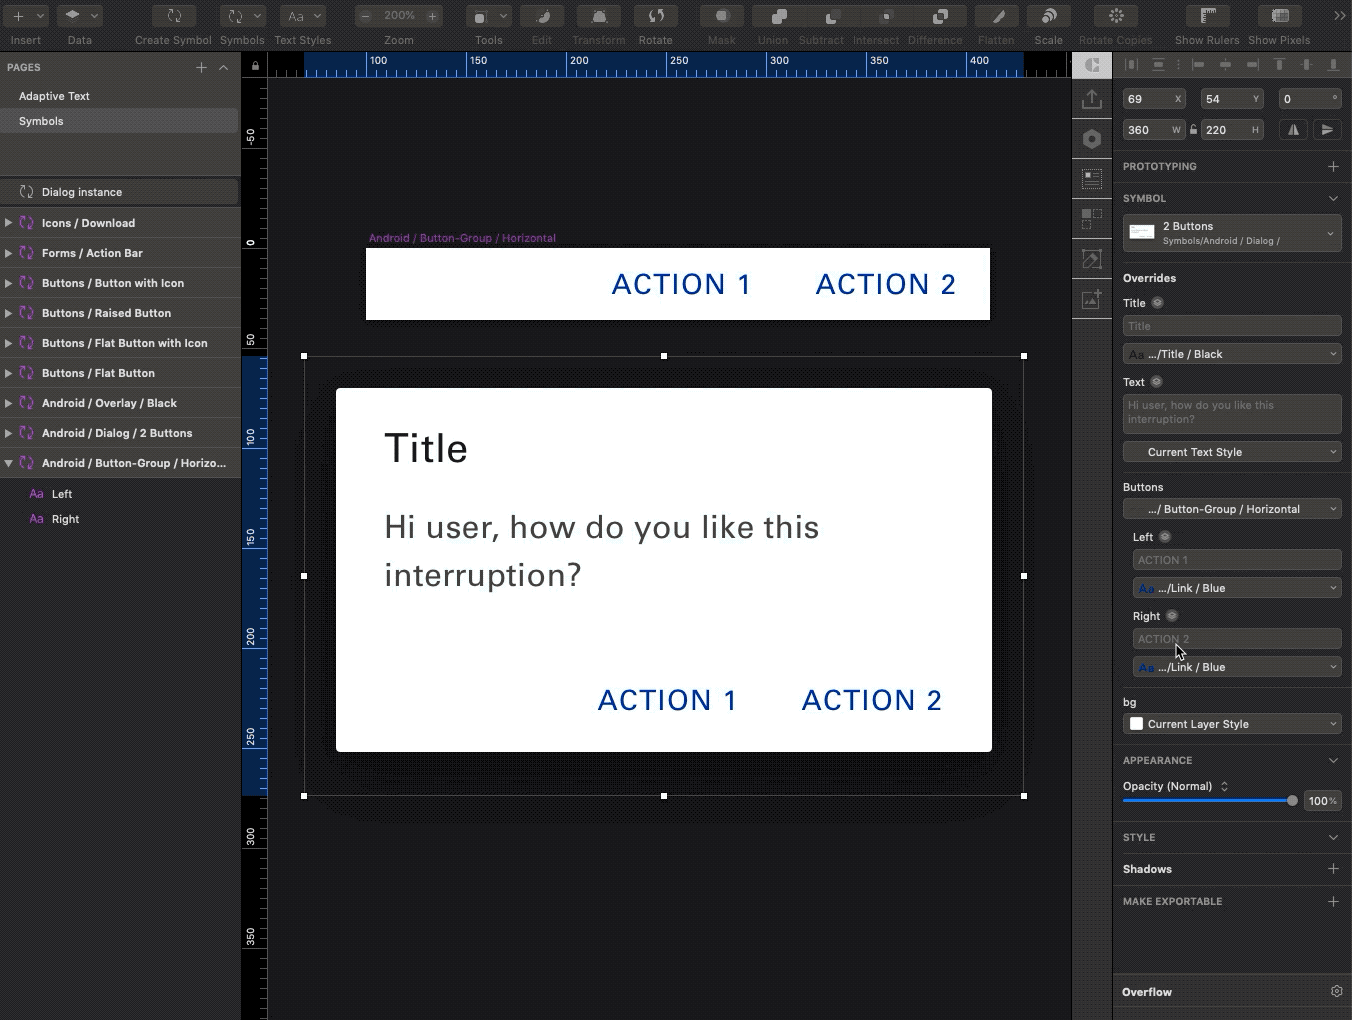Select the Symbols page
Screen dimensions: 1352x1020
coord(41,121)
